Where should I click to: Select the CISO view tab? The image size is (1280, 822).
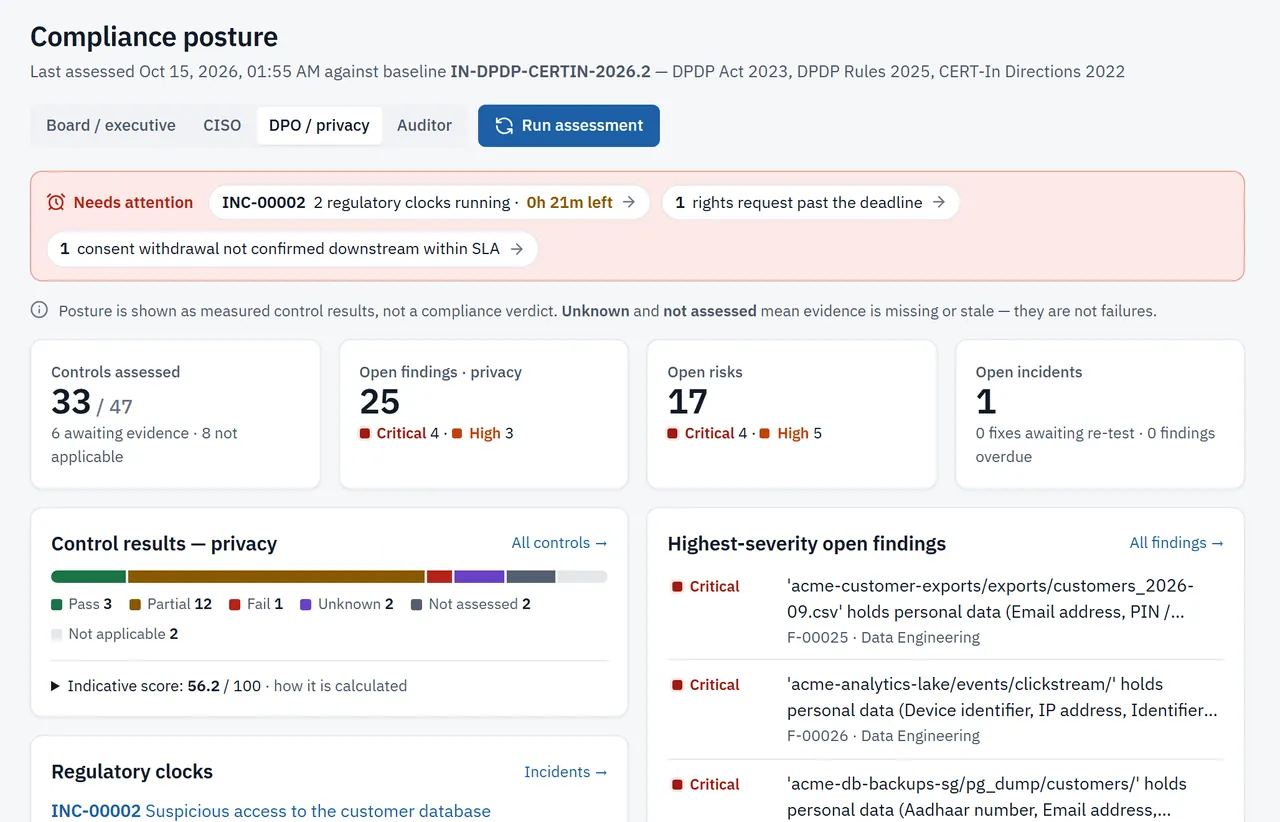(x=222, y=125)
